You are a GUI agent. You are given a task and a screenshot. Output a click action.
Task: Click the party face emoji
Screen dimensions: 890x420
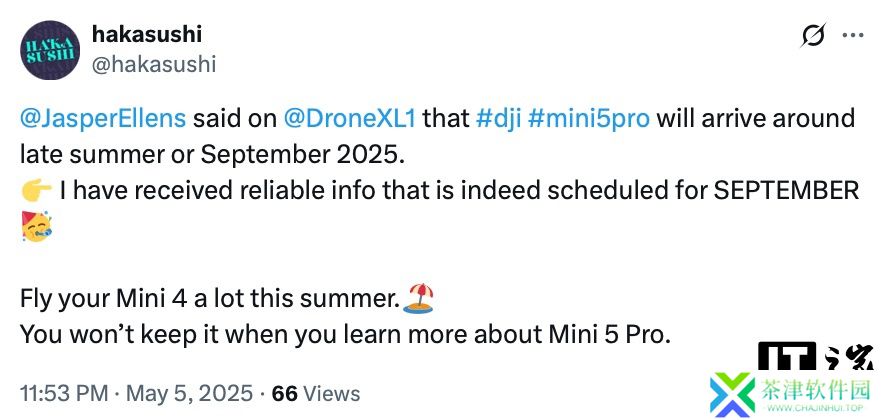[x=36, y=225]
